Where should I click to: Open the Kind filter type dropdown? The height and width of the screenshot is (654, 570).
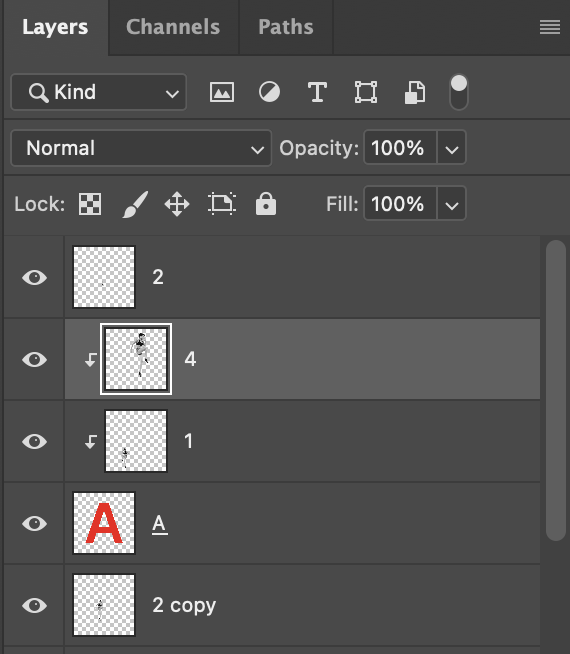[99, 92]
